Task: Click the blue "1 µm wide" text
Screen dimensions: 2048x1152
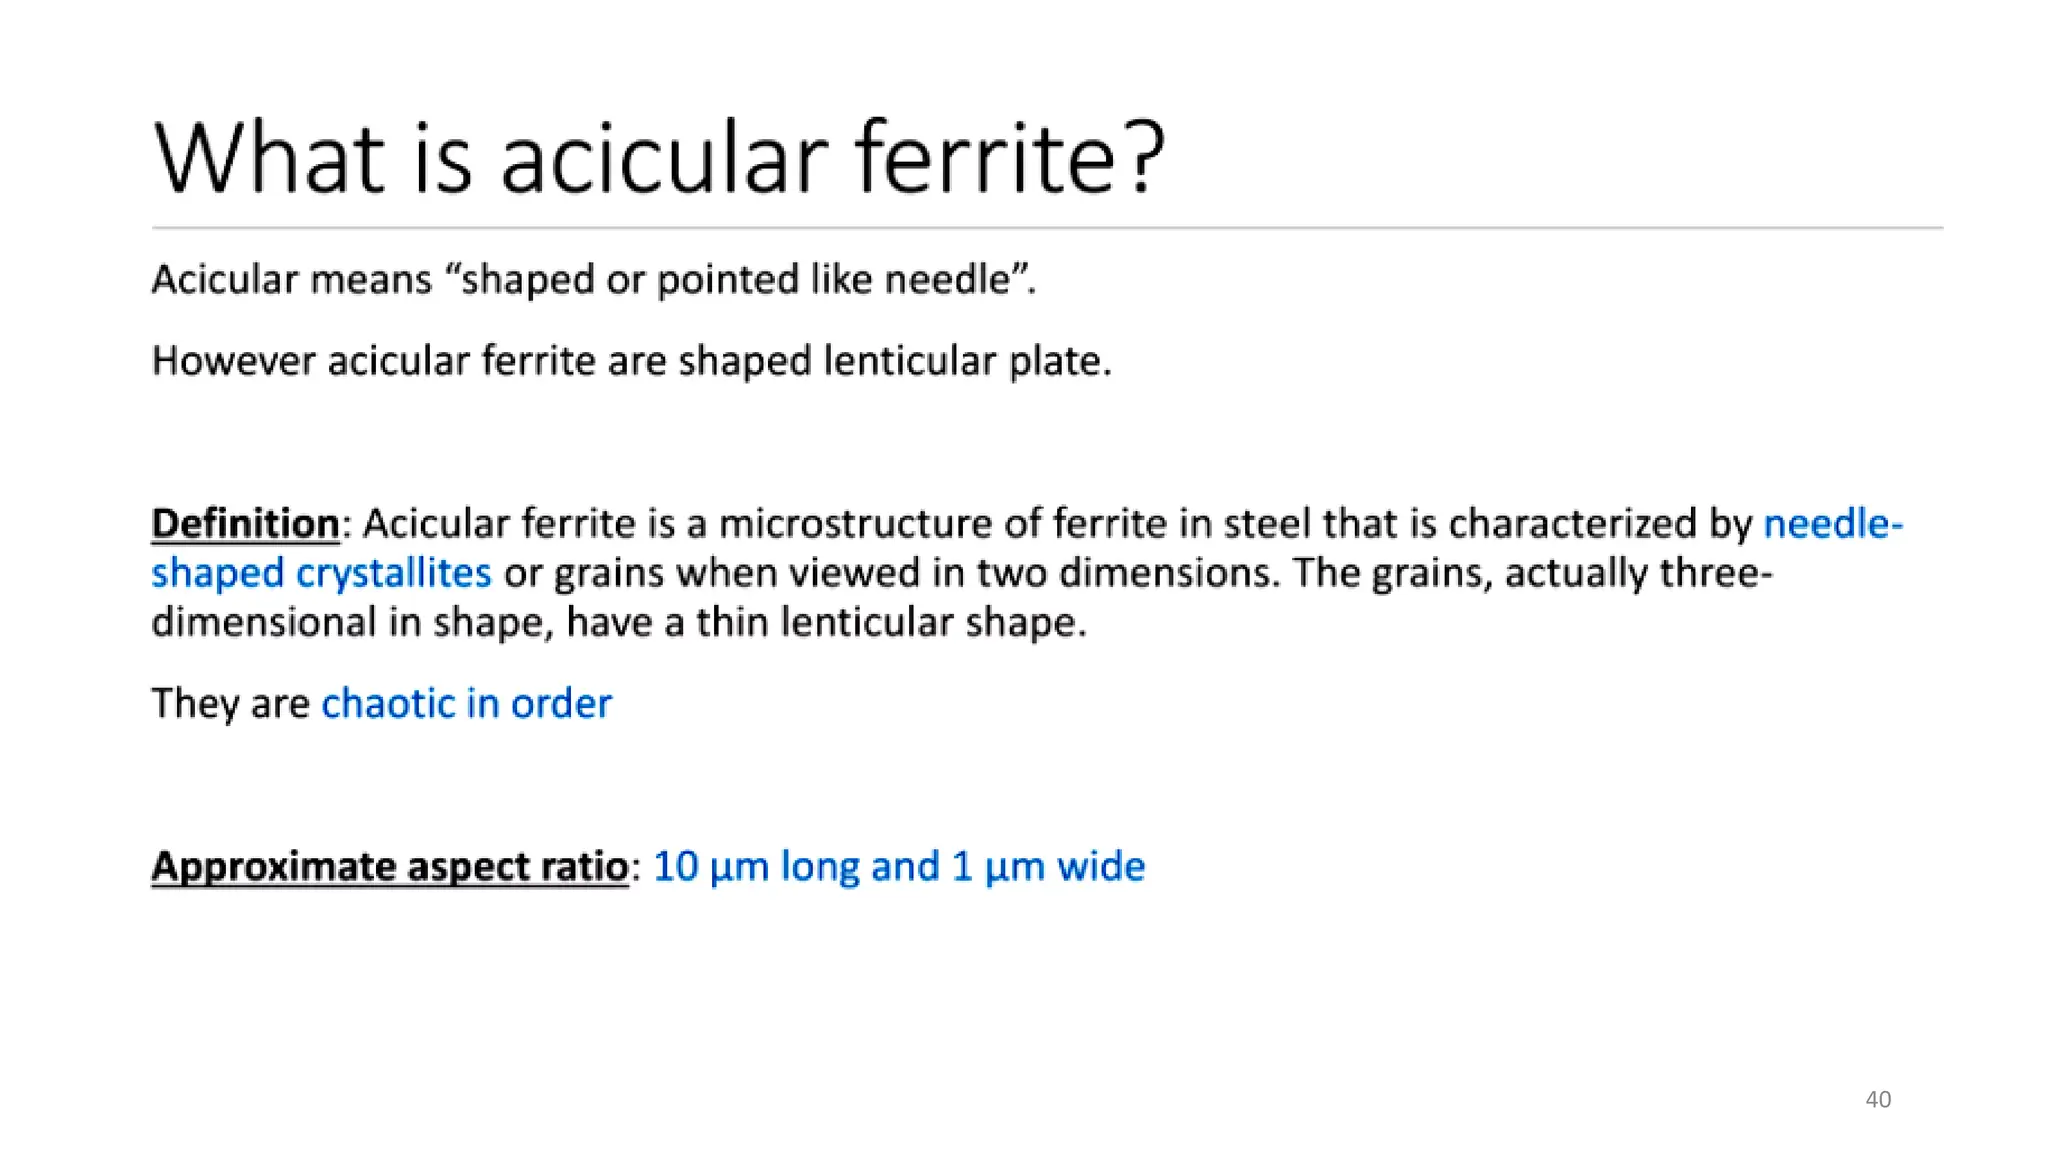Action: [x=1048, y=867]
